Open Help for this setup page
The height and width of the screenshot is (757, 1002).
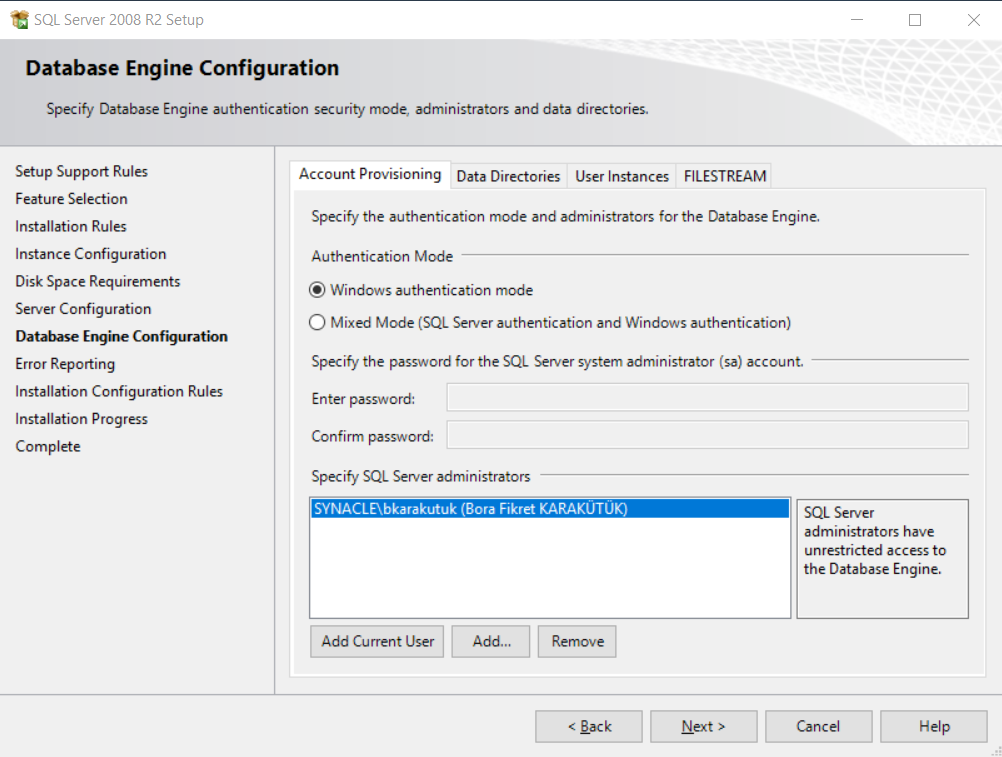coord(934,726)
